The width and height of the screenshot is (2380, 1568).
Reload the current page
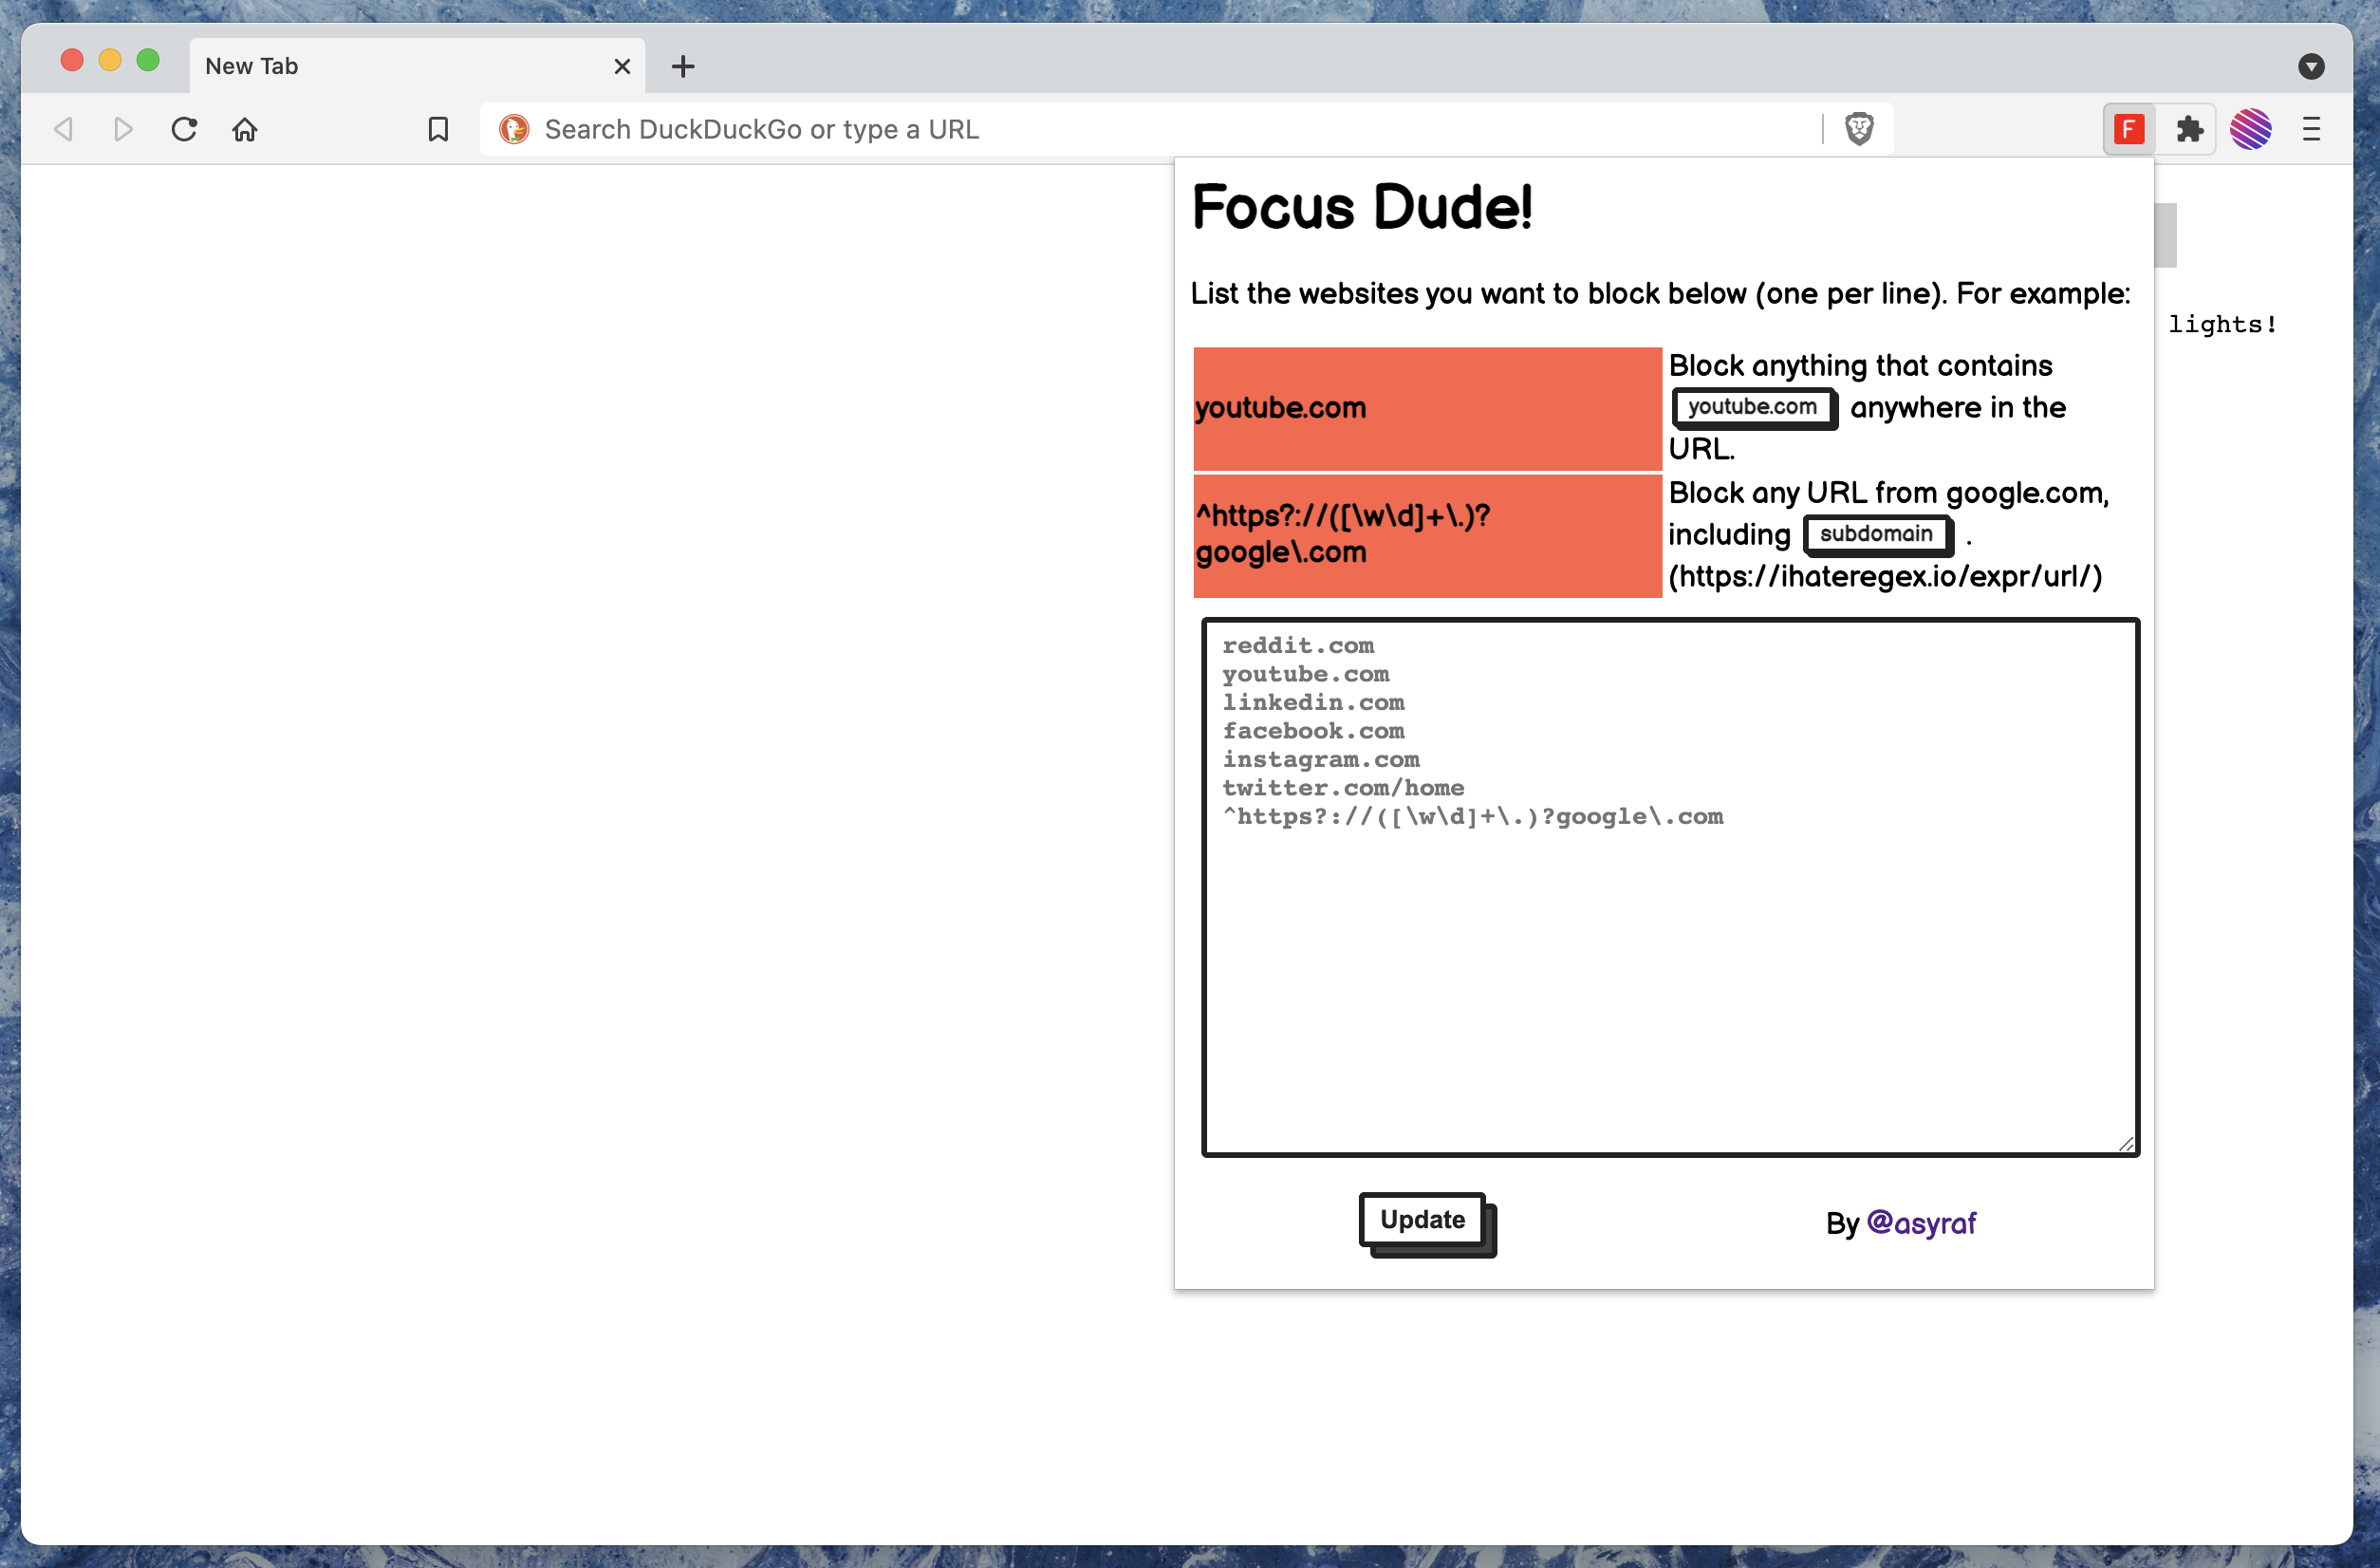[184, 129]
